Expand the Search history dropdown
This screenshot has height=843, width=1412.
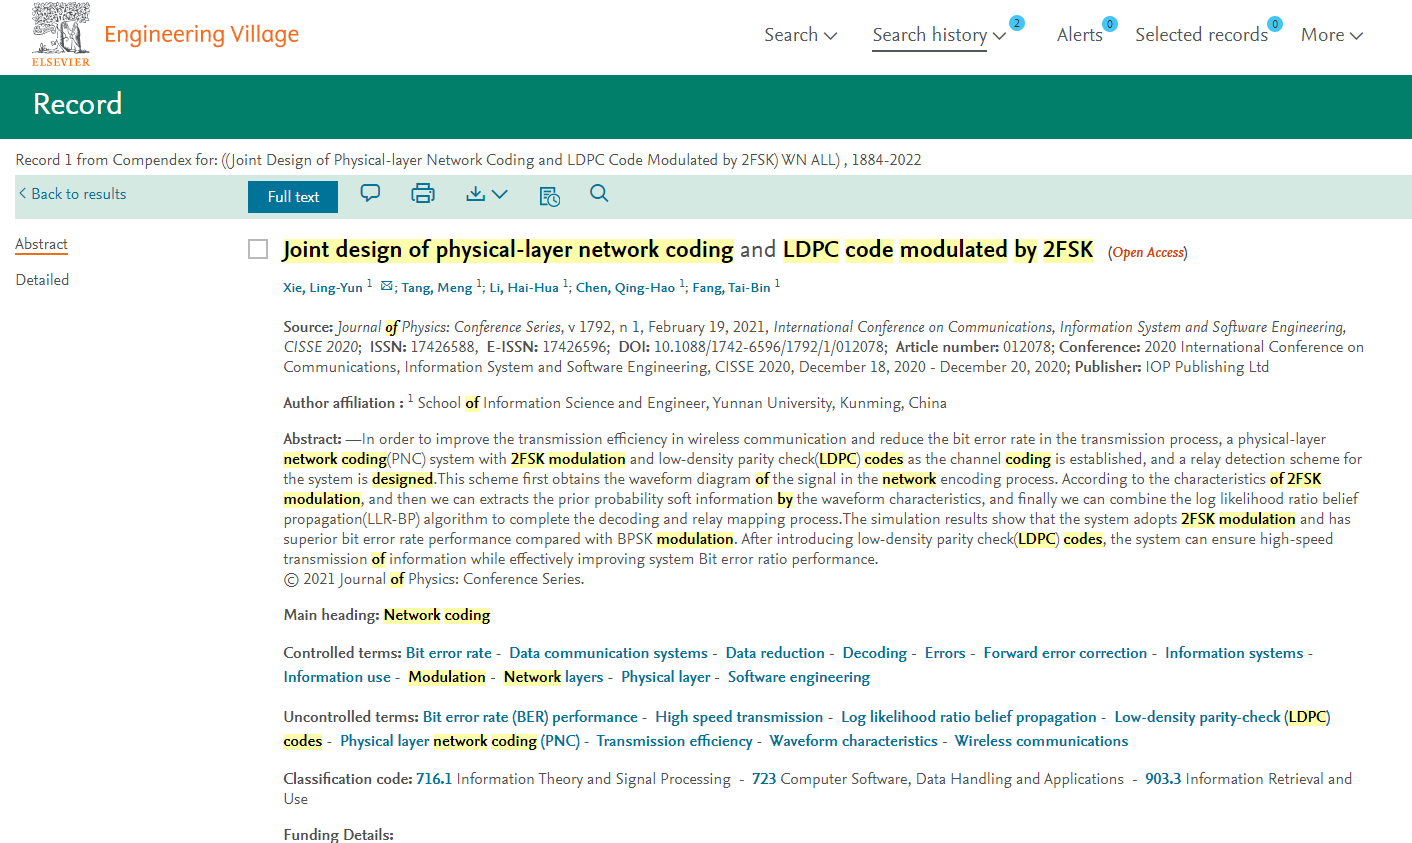pyautogui.click(x=939, y=35)
